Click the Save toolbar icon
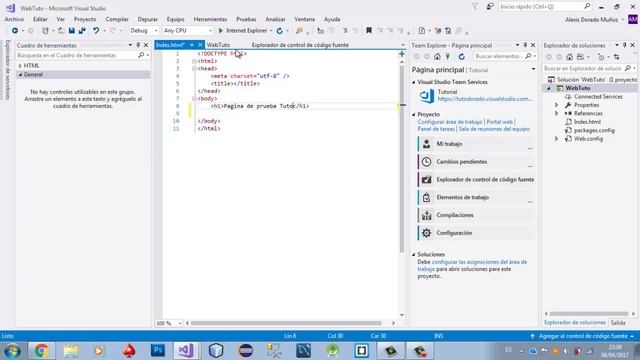640x360 pixels. pos(72,31)
